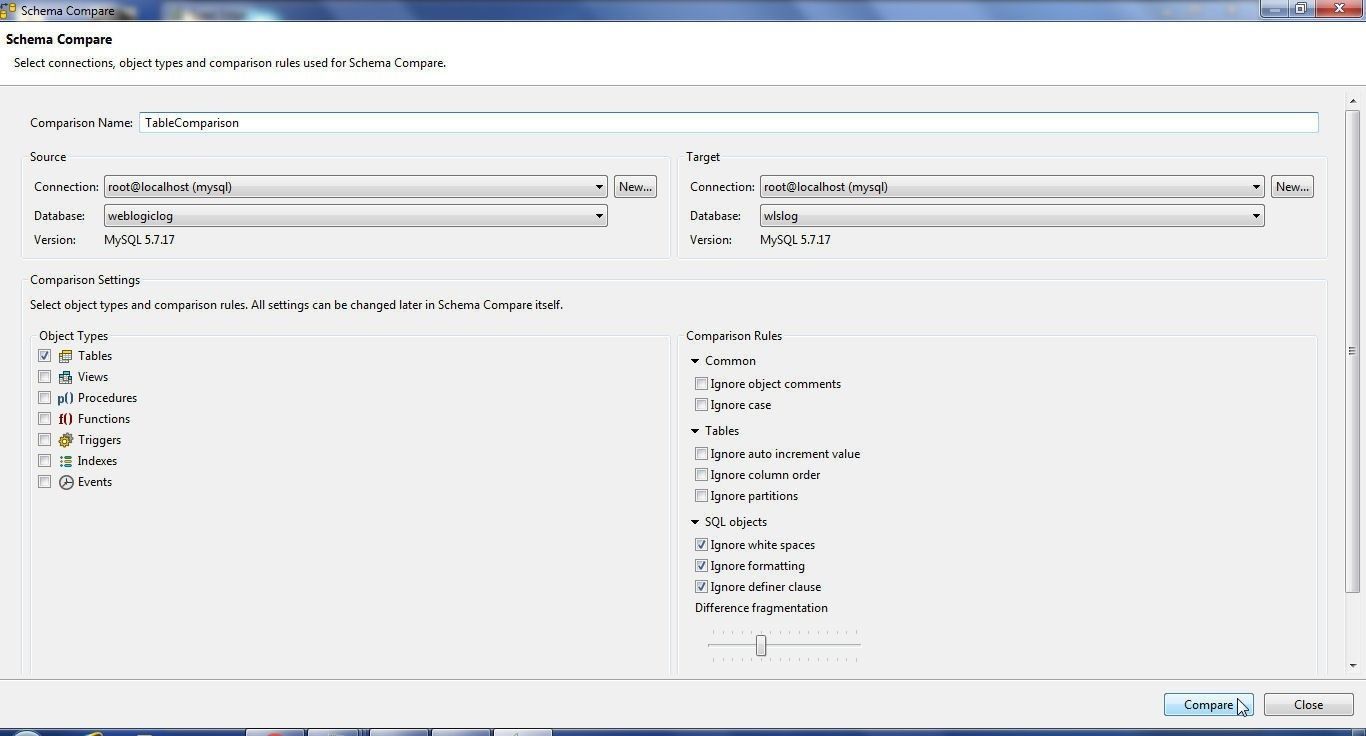Collapse the SQL objects section
Screen dimensions: 1366x736
point(695,522)
